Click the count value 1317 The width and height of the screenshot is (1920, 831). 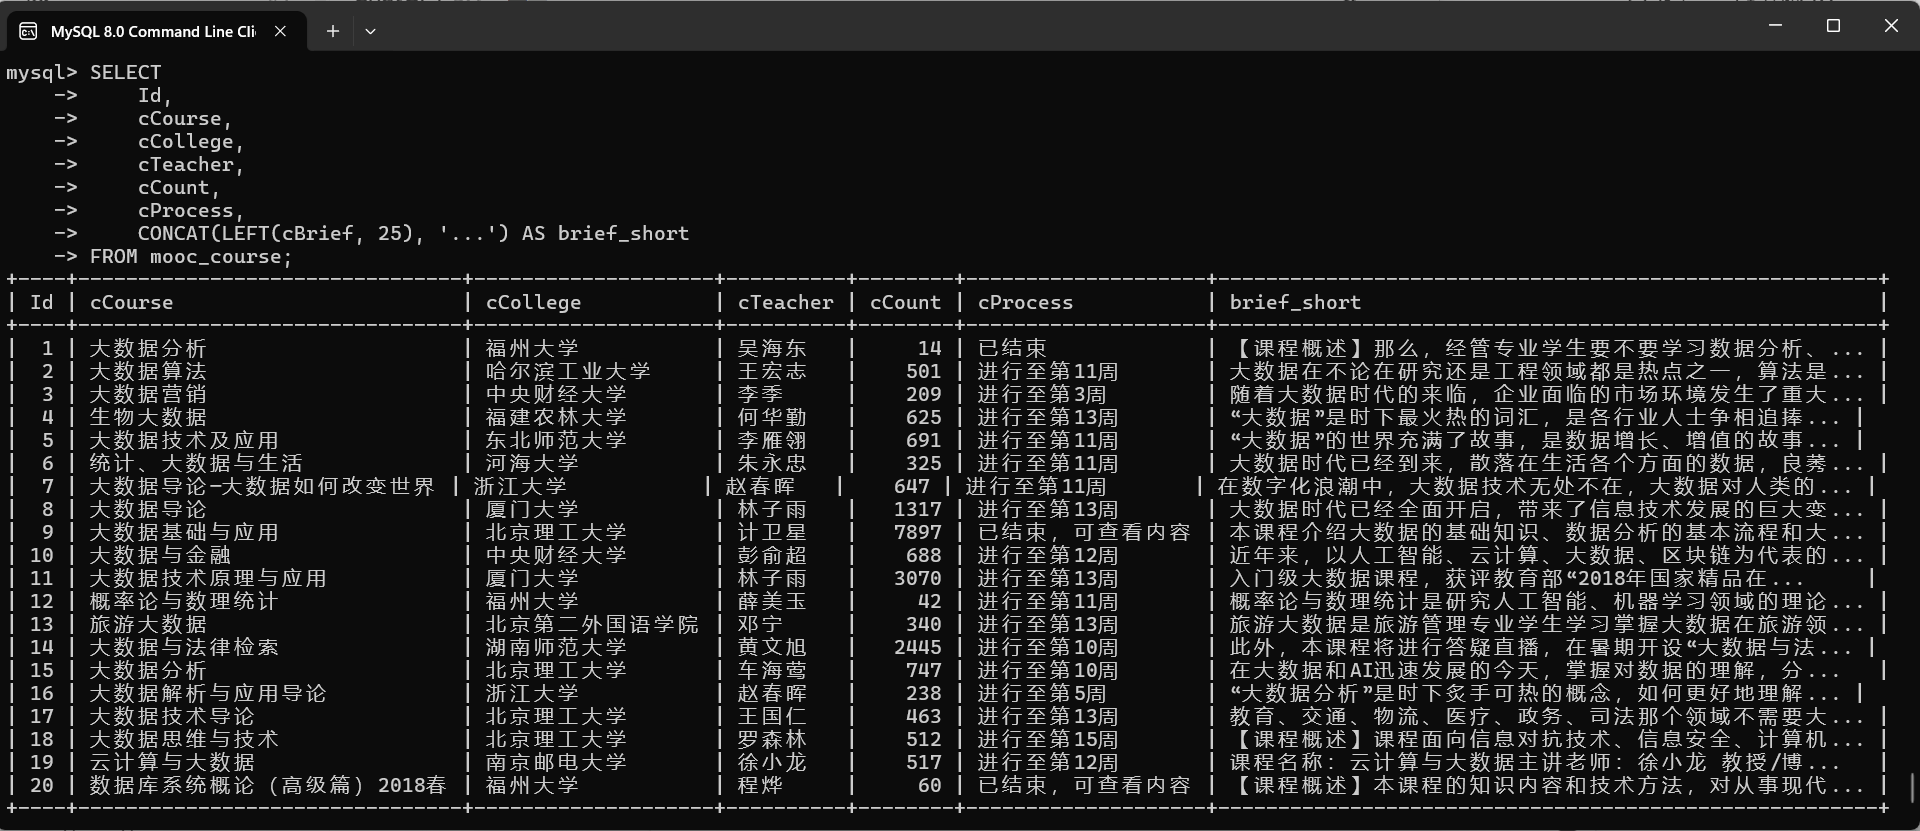click(x=918, y=509)
